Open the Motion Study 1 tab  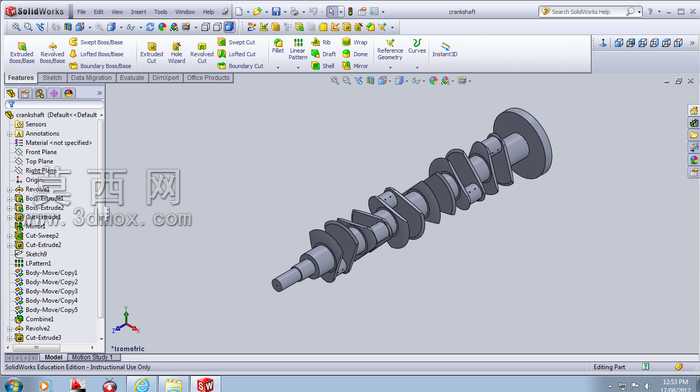pyautogui.click(x=93, y=357)
